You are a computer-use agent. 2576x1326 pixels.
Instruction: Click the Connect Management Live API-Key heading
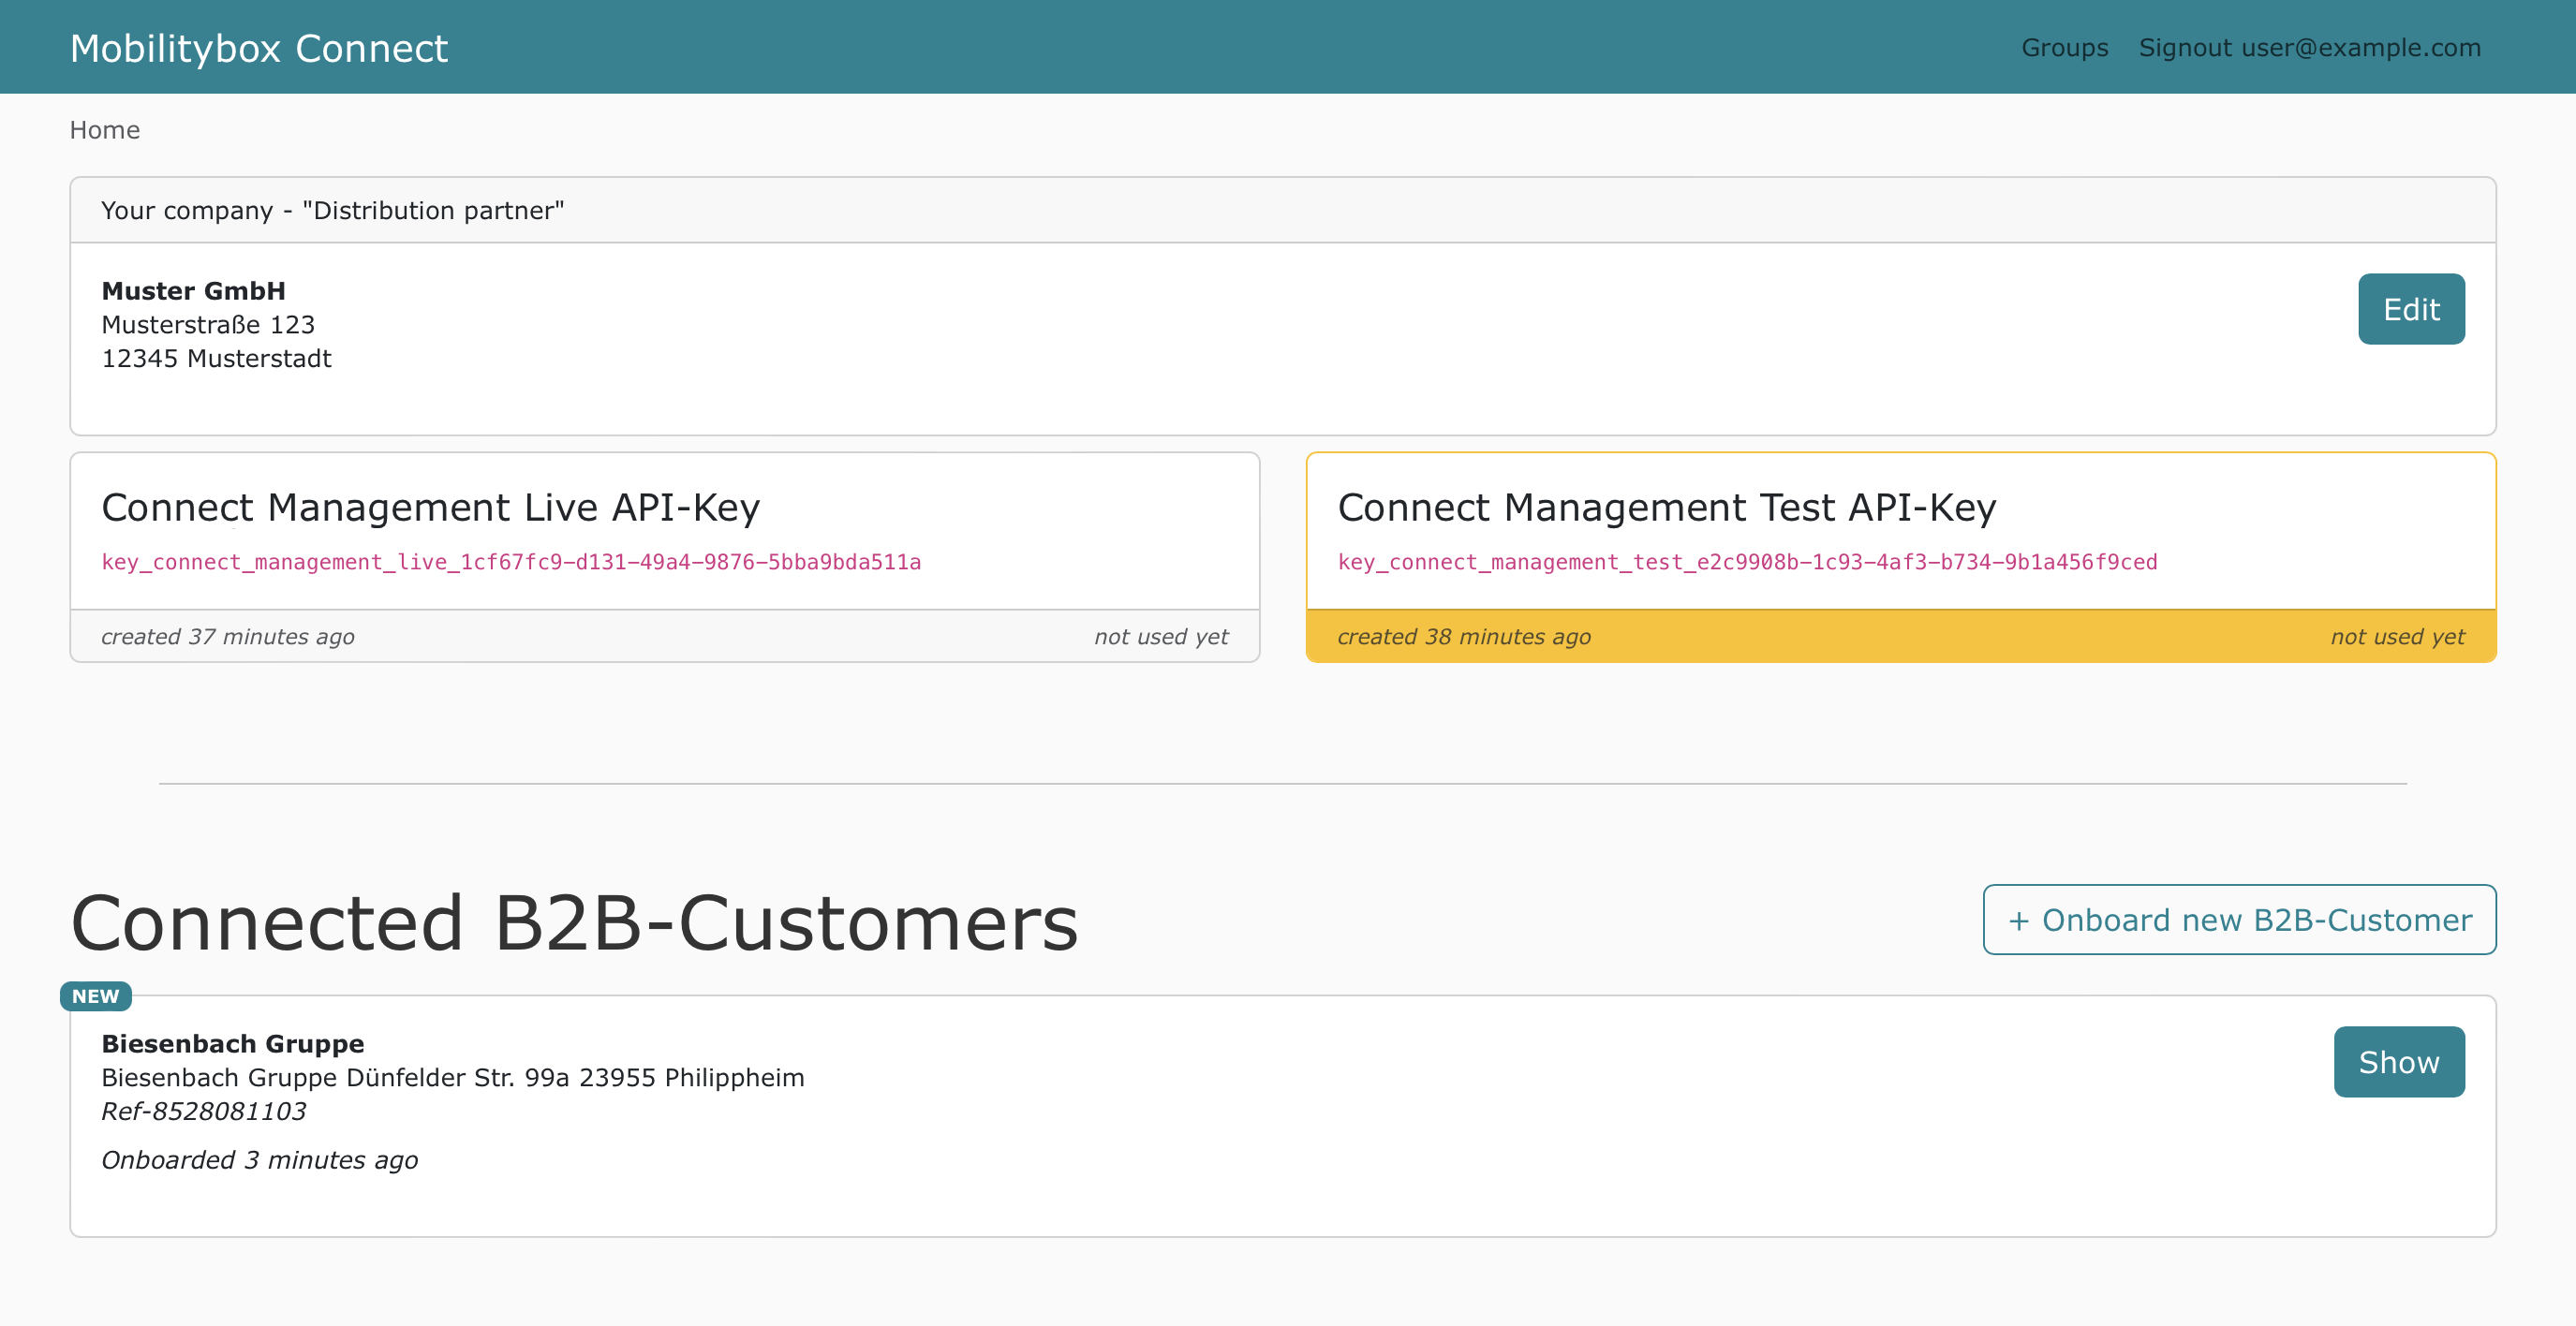431,508
